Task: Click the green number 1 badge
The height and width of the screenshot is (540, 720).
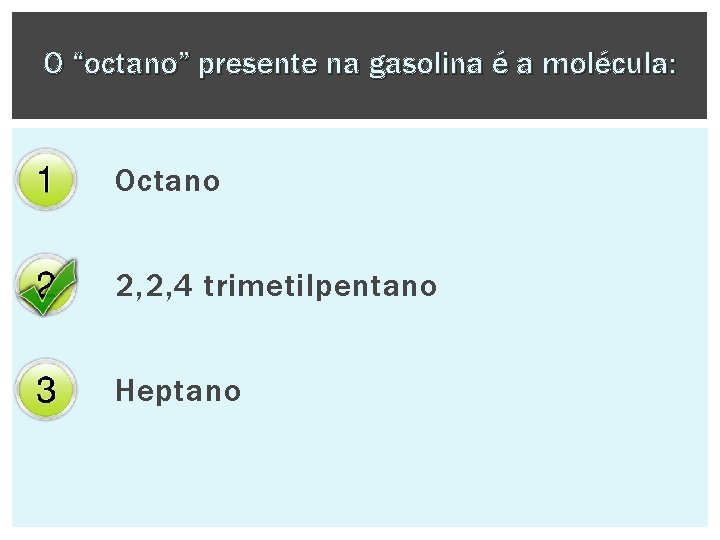Action: pyautogui.click(x=45, y=181)
